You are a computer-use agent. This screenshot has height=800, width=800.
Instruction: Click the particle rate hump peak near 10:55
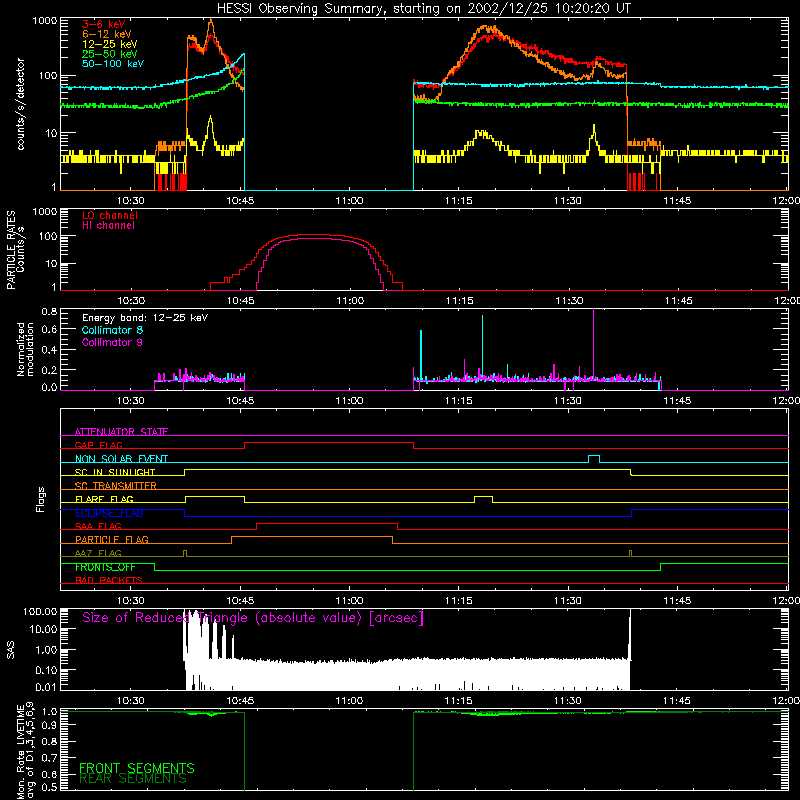[313, 235]
